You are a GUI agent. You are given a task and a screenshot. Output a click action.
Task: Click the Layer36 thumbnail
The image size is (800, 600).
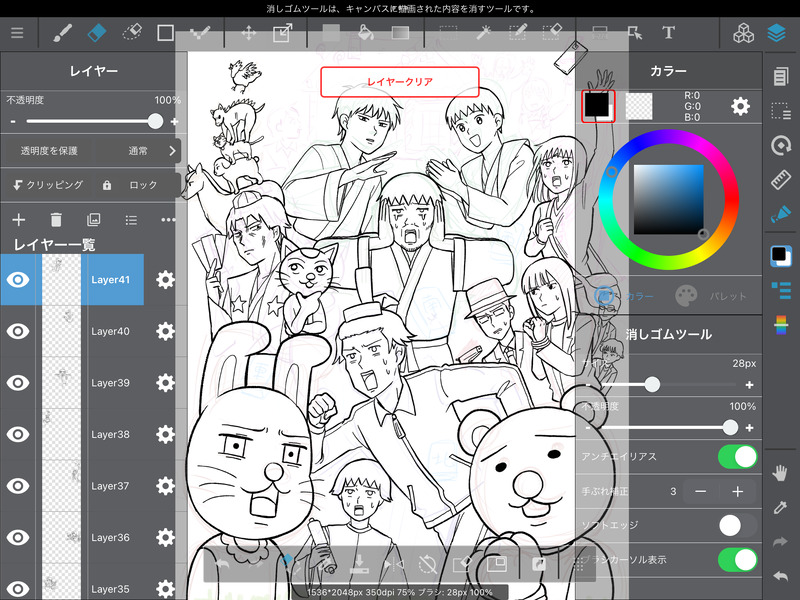[x=61, y=537]
